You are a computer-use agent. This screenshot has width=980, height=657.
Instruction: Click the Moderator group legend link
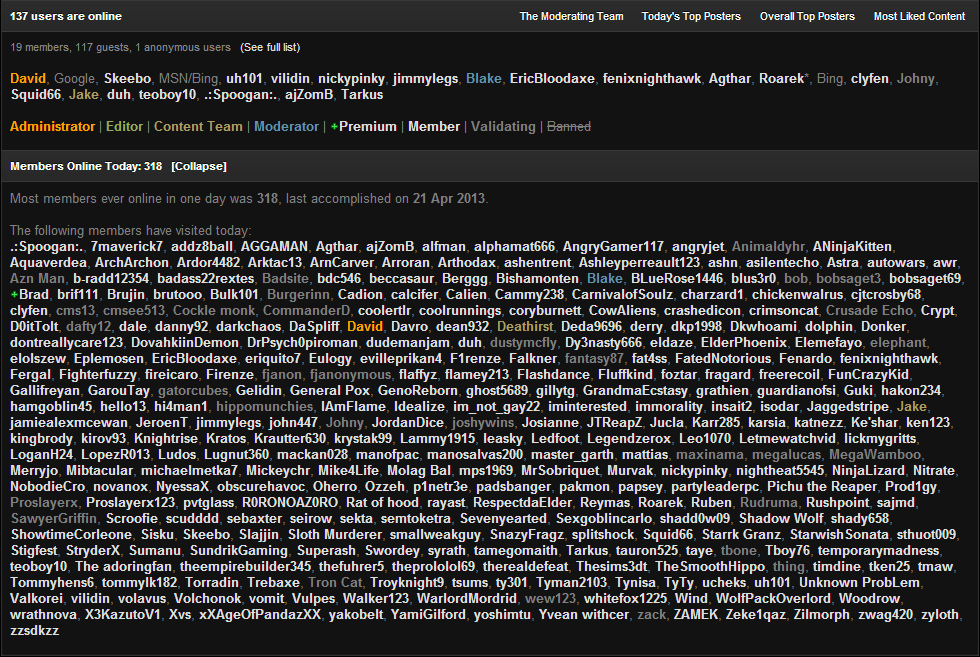[x=286, y=127]
